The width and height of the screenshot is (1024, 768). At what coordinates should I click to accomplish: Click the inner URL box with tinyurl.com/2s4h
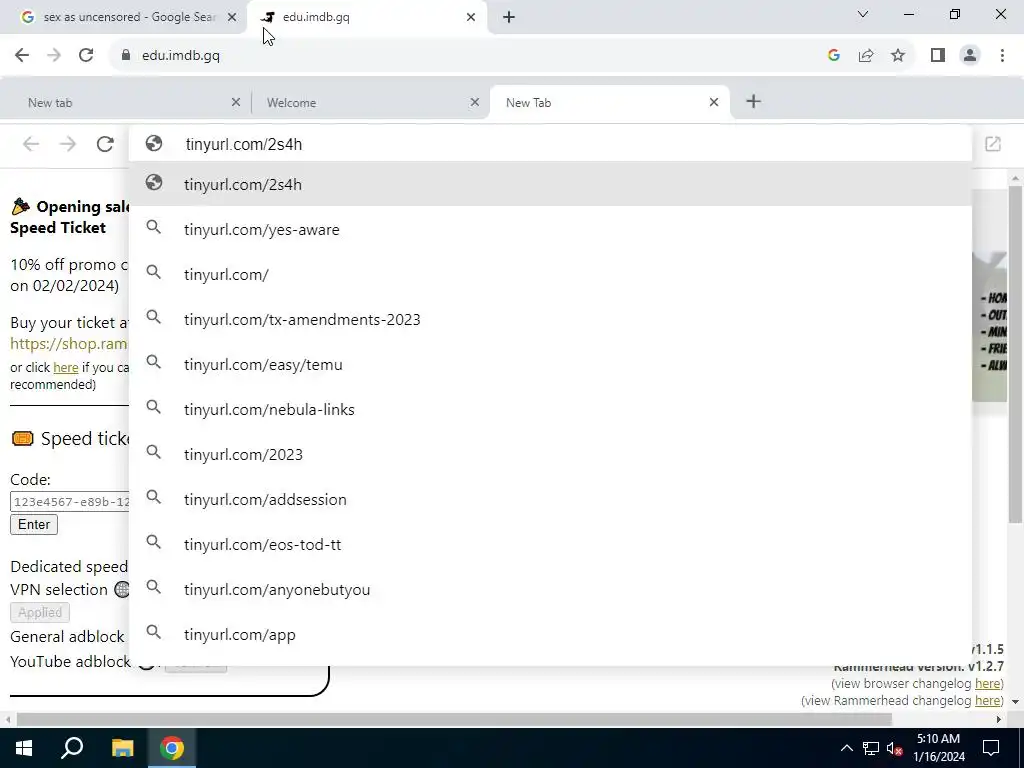550,144
